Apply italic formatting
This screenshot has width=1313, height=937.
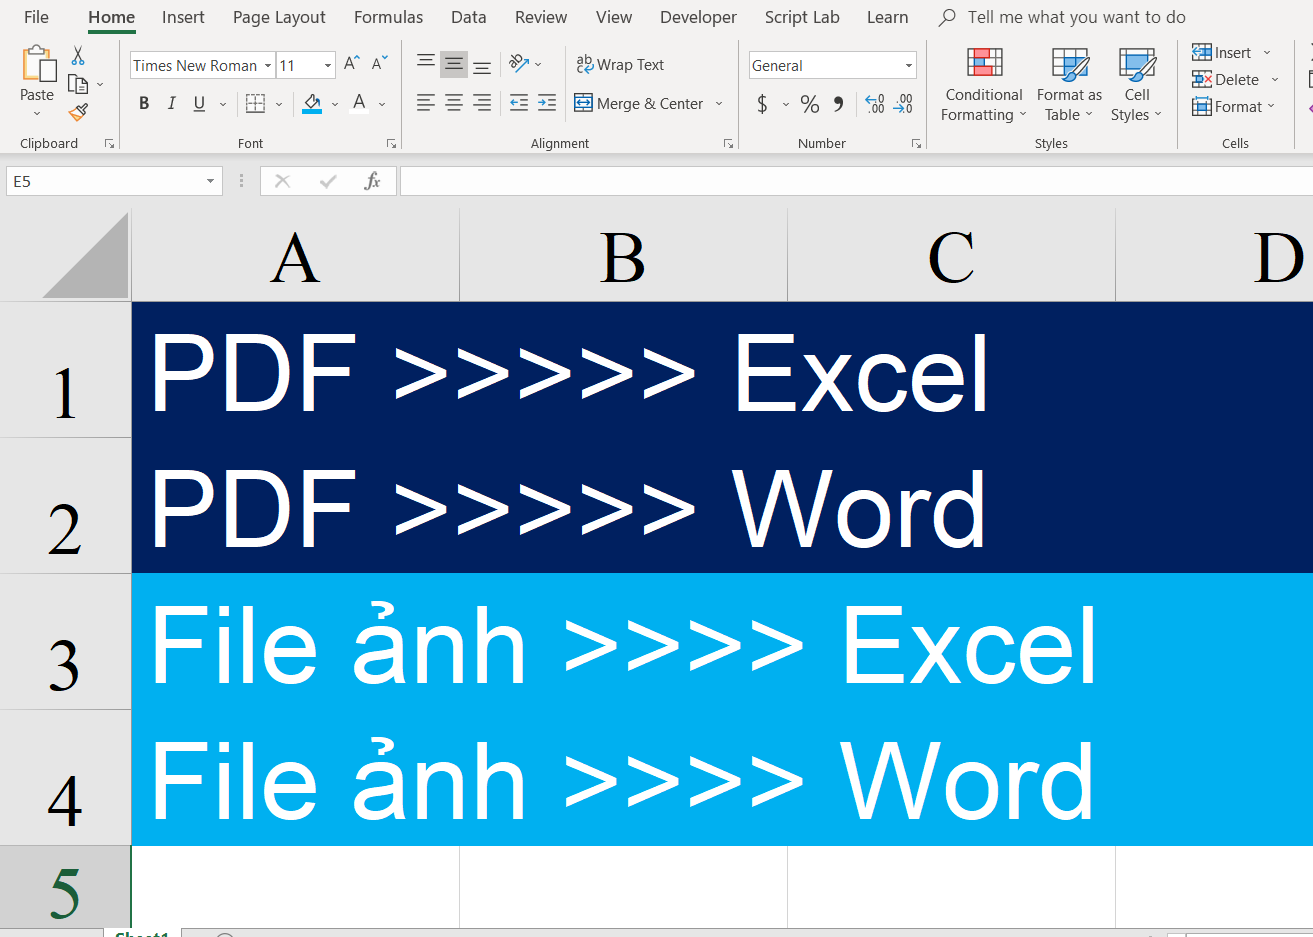[x=171, y=103]
